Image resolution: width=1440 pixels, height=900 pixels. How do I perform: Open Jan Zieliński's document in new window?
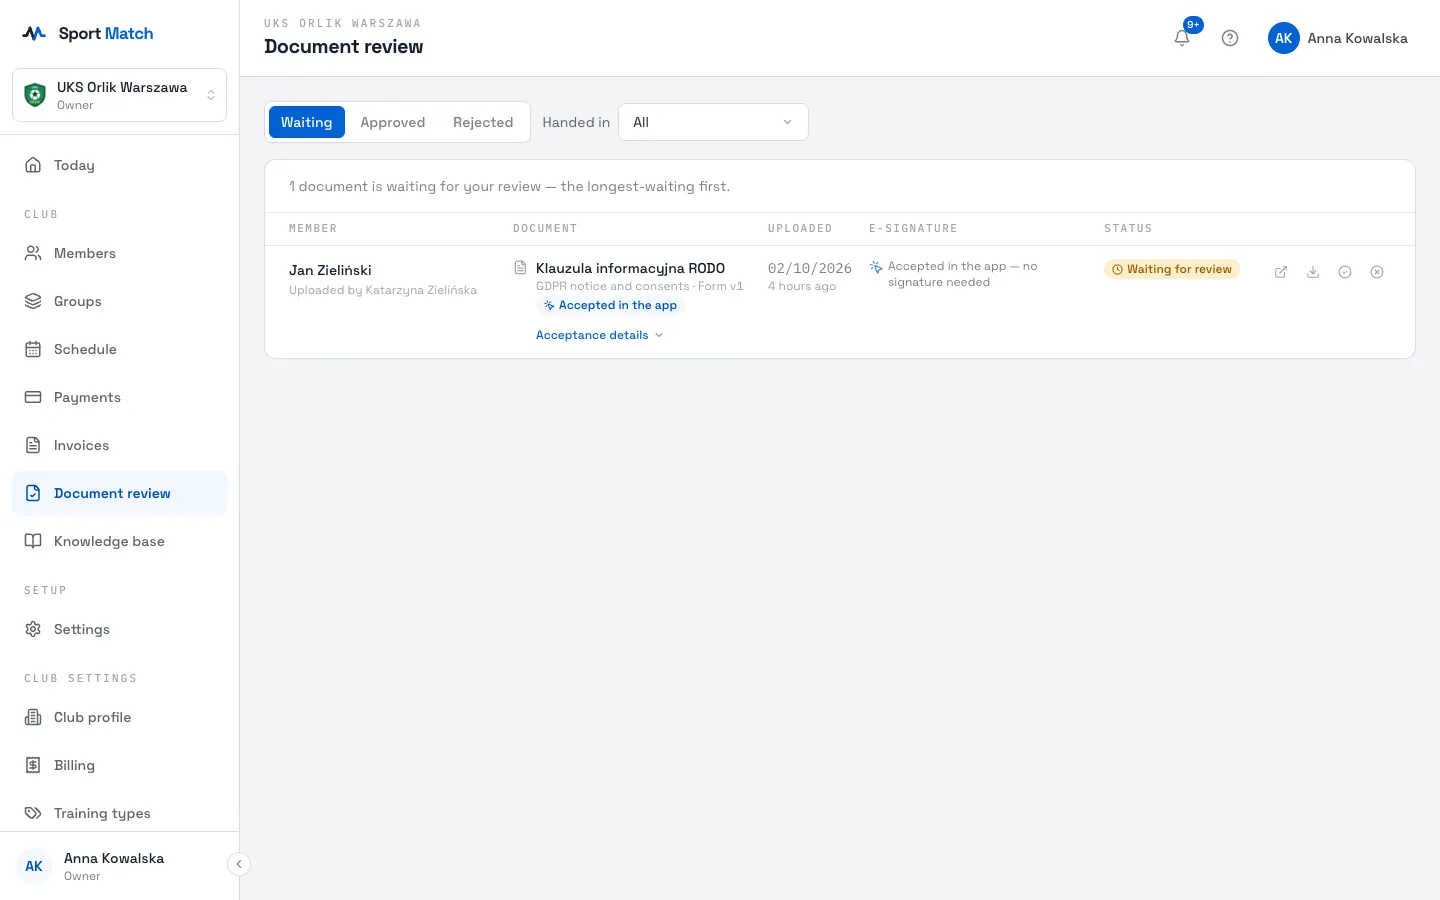[x=1281, y=272]
